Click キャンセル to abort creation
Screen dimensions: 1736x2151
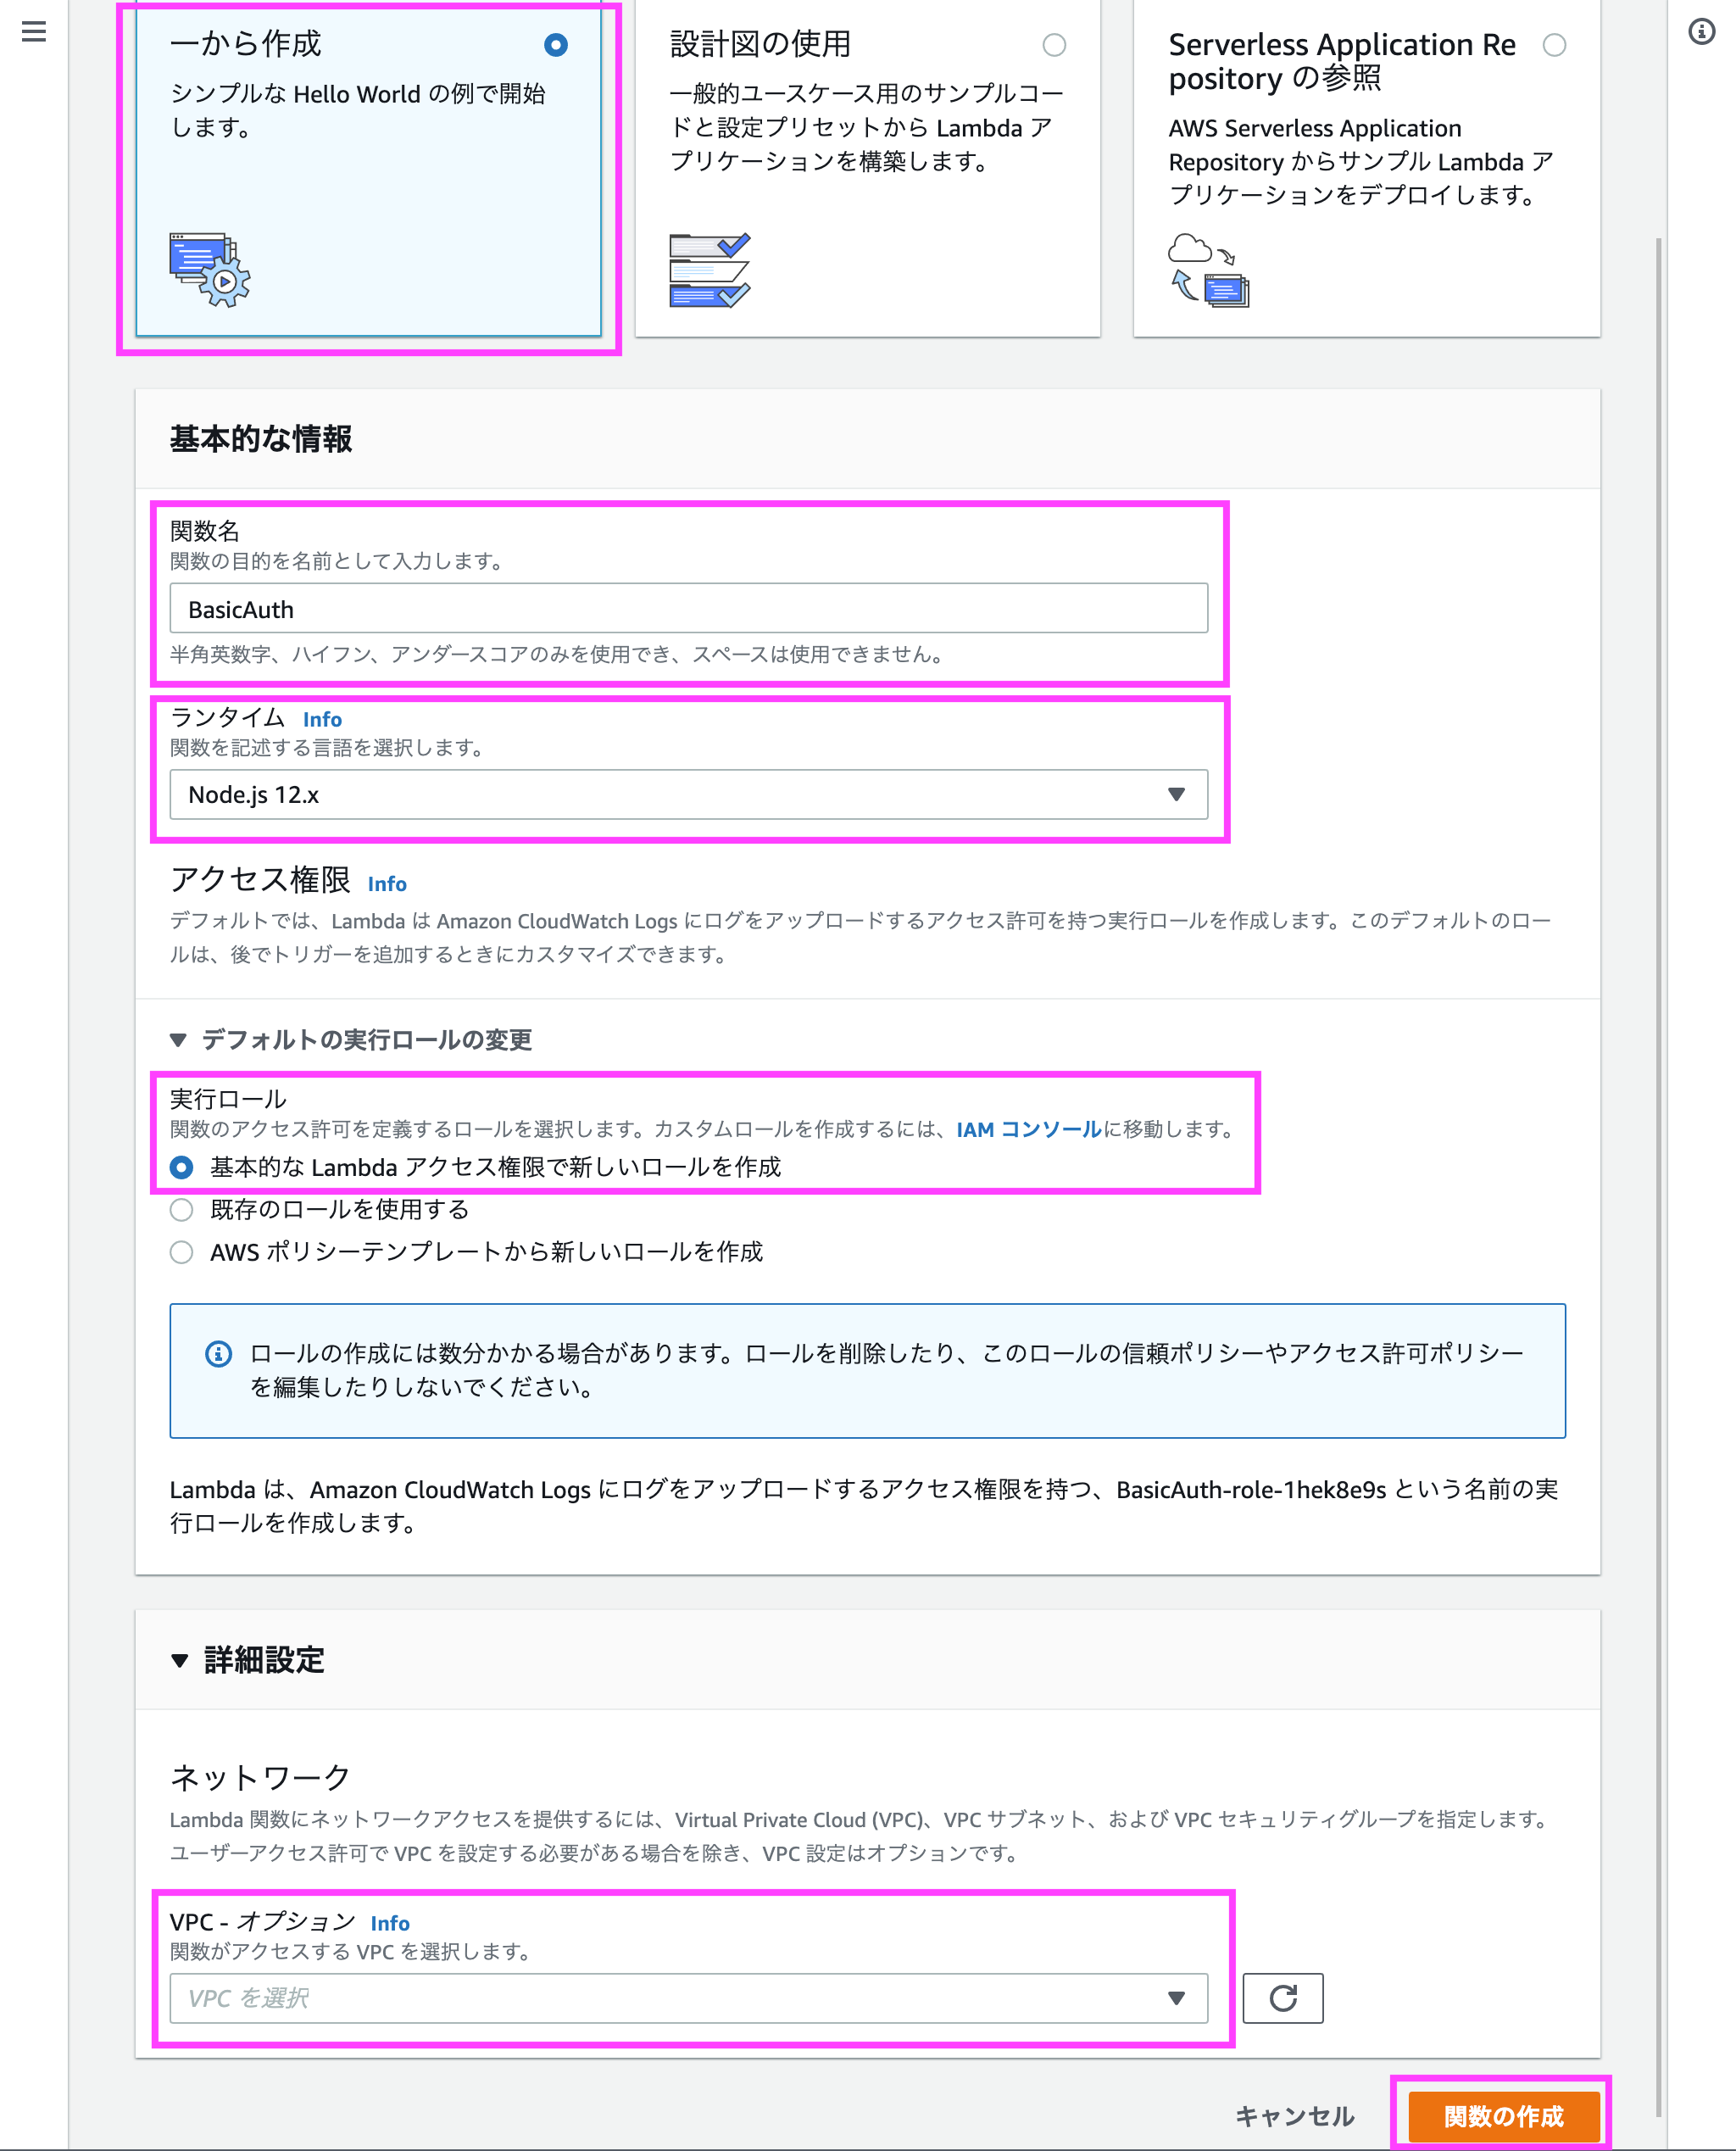1294,2115
